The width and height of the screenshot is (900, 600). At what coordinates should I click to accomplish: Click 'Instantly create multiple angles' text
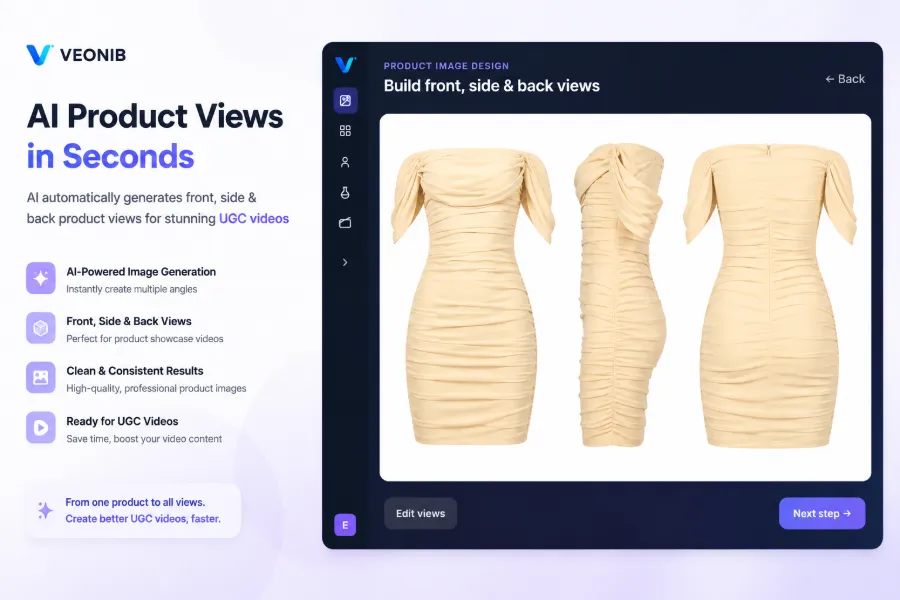pos(131,289)
